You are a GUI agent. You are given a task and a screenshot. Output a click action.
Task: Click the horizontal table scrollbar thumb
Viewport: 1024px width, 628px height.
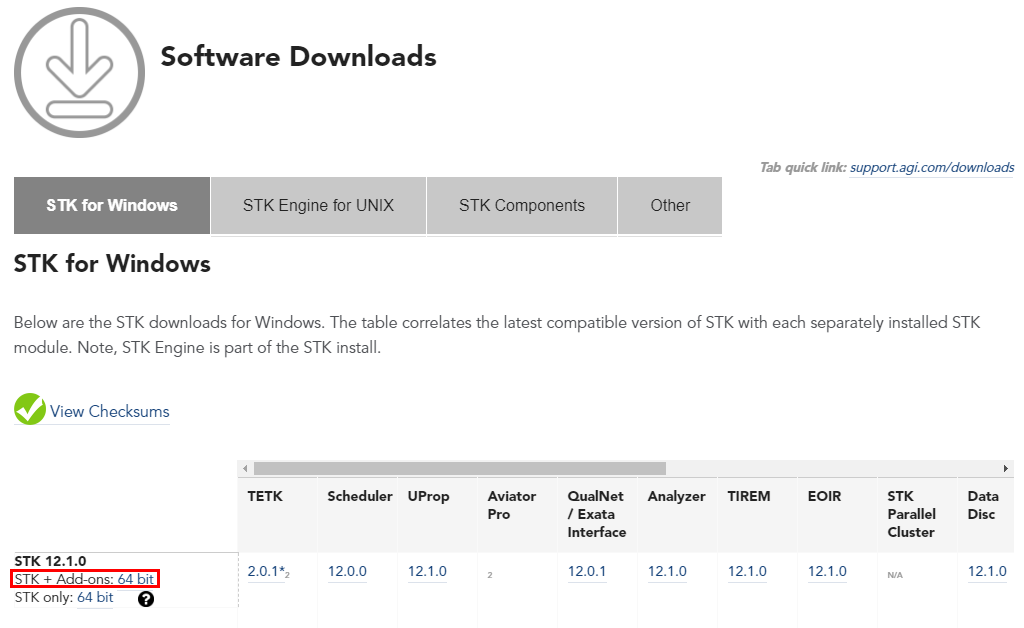pyautogui.click(x=460, y=468)
